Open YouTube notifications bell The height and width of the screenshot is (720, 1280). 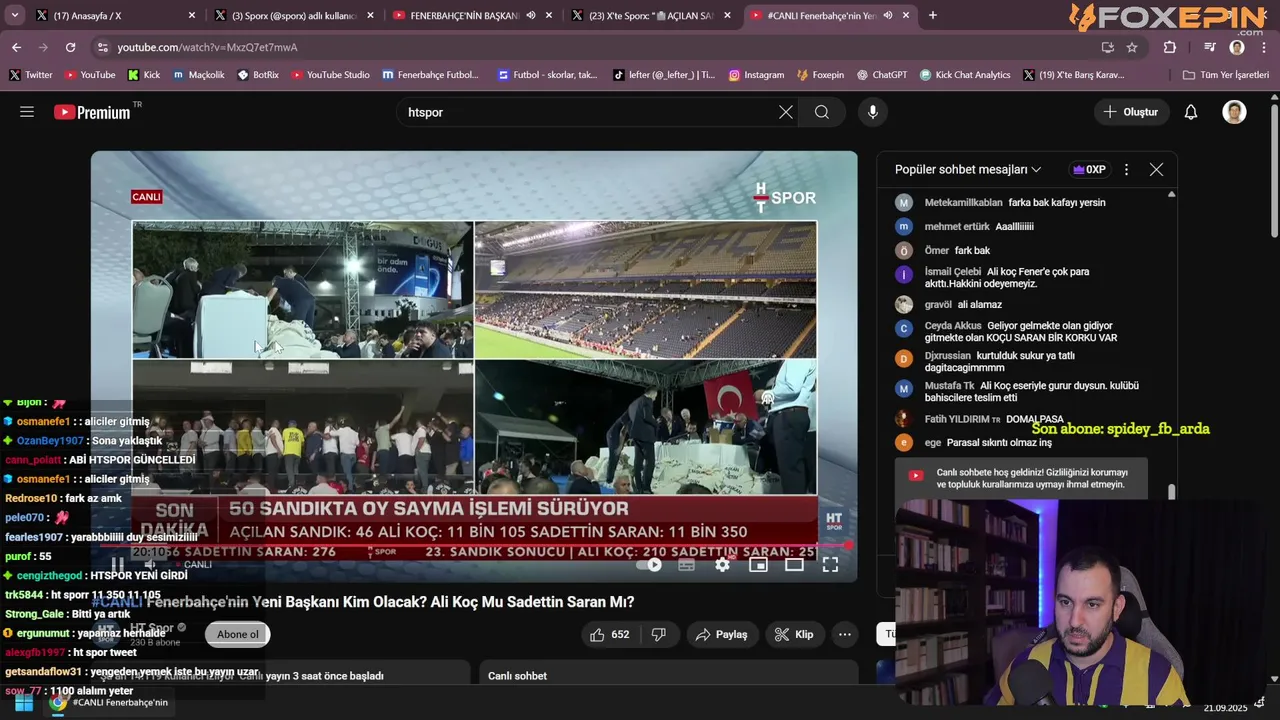pos(1191,112)
